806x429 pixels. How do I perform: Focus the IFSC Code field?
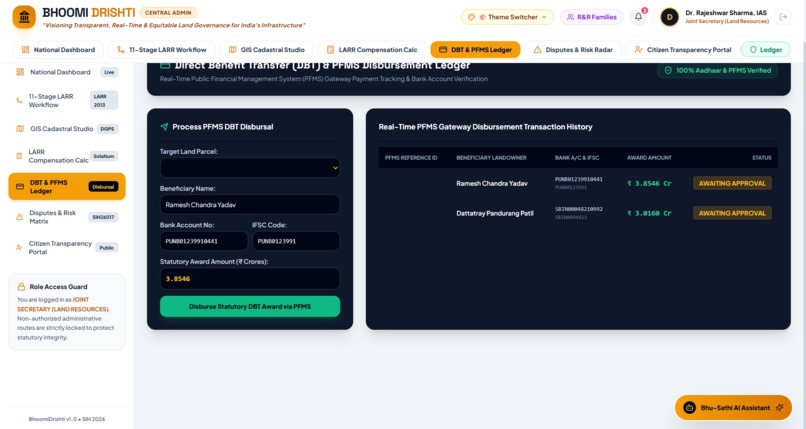click(296, 241)
